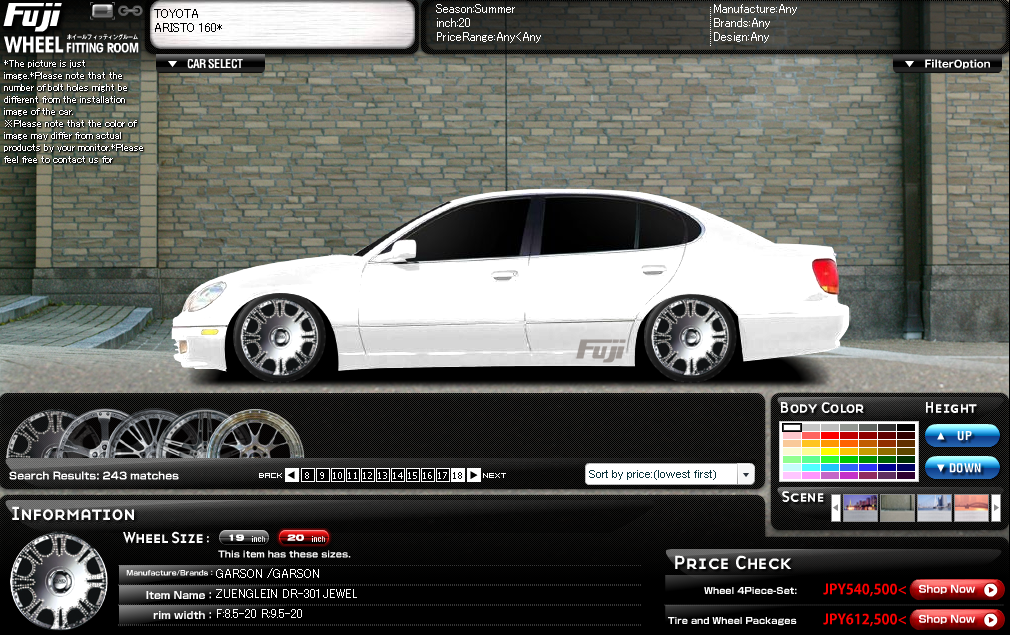Select the 20 inch wheel size
The height and width of the screenshot is (635, 1010).
(303, 538)
